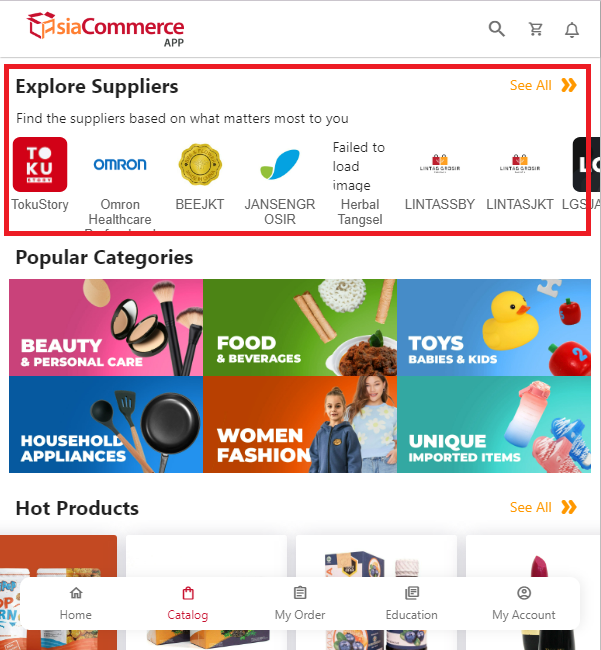Screen dimensions: 601x650
Task: Open the JANSENGROSIR supplier logo
Action: (x=280, y=165)
